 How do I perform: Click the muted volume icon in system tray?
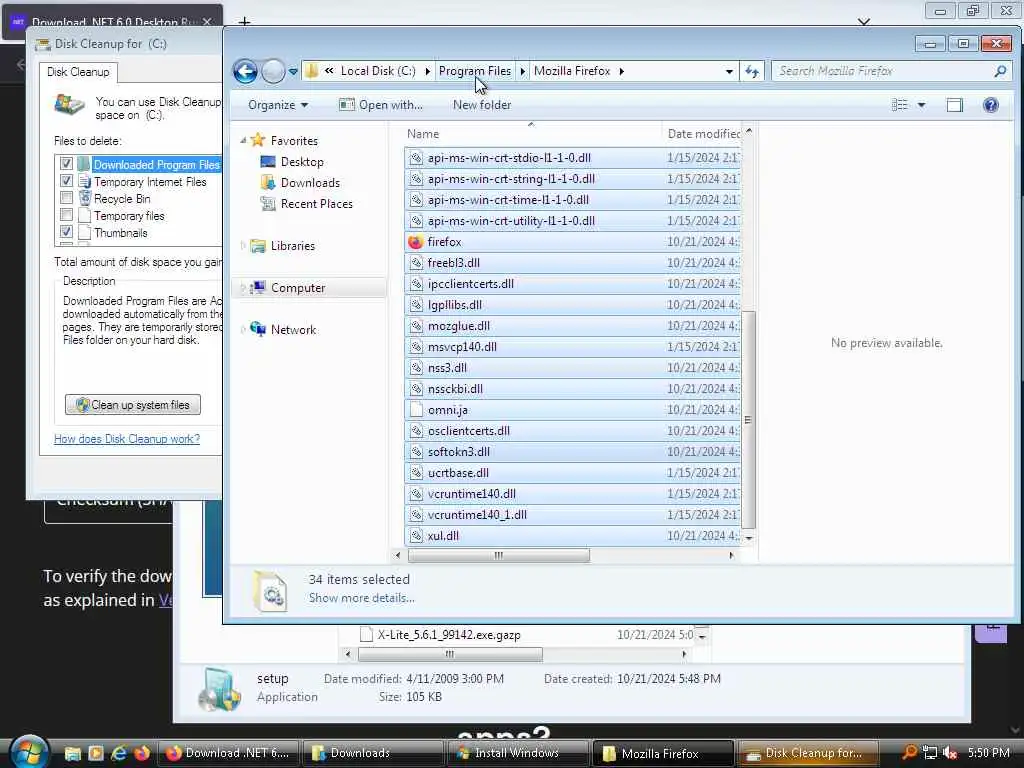point(950,753)
